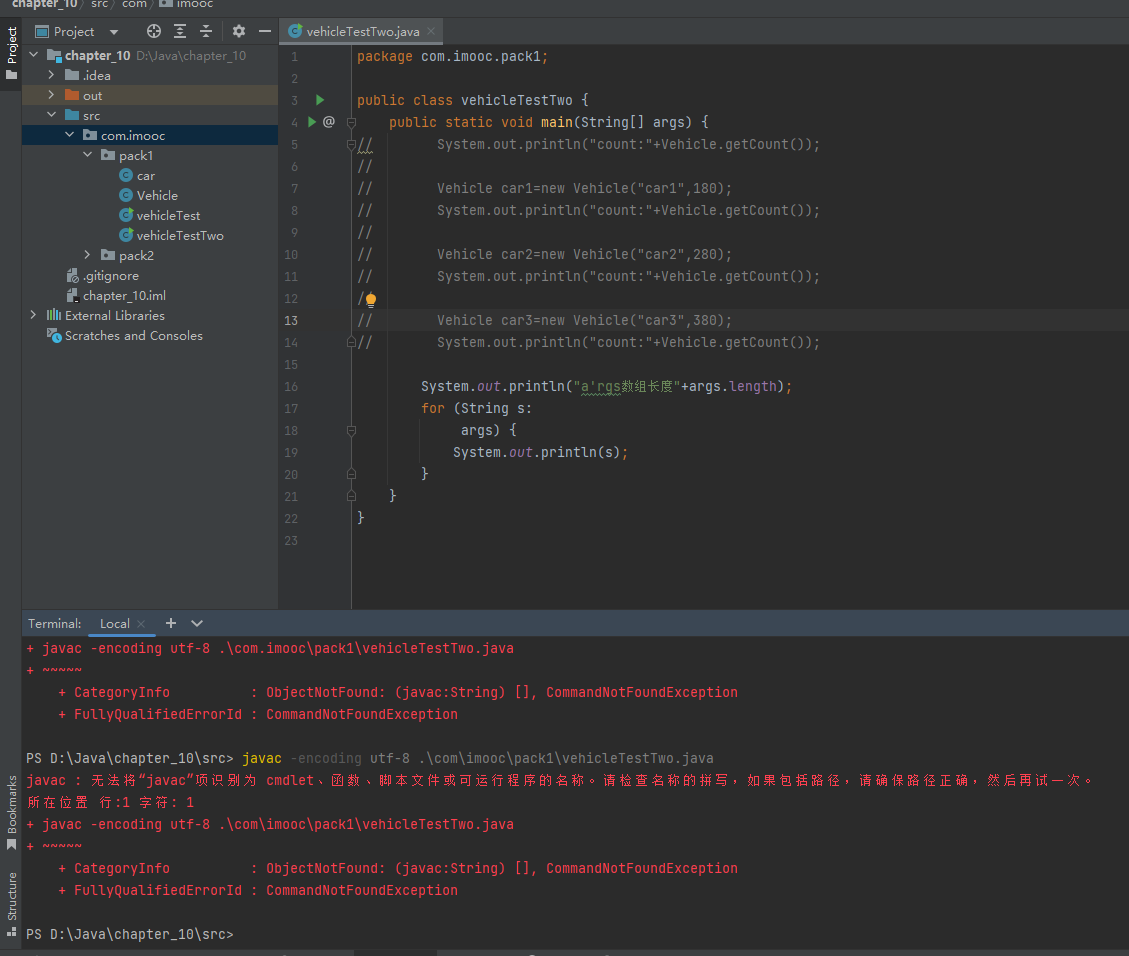Click the vehicleTestTwo file icon in tree
1129x956 pixels.
coord(126,235)
